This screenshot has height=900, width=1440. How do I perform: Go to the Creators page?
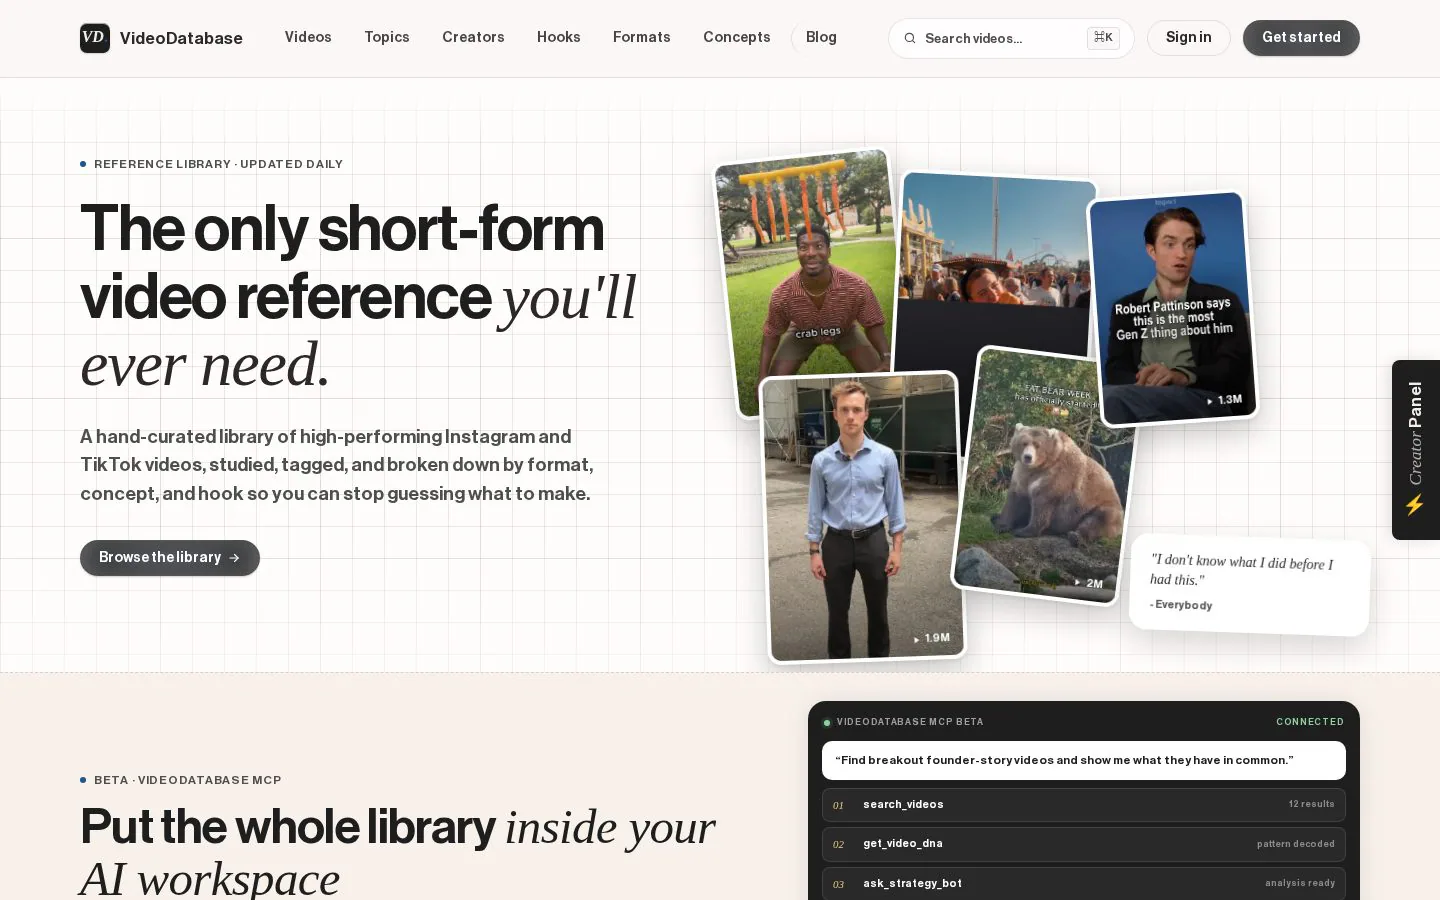point(473,37)
